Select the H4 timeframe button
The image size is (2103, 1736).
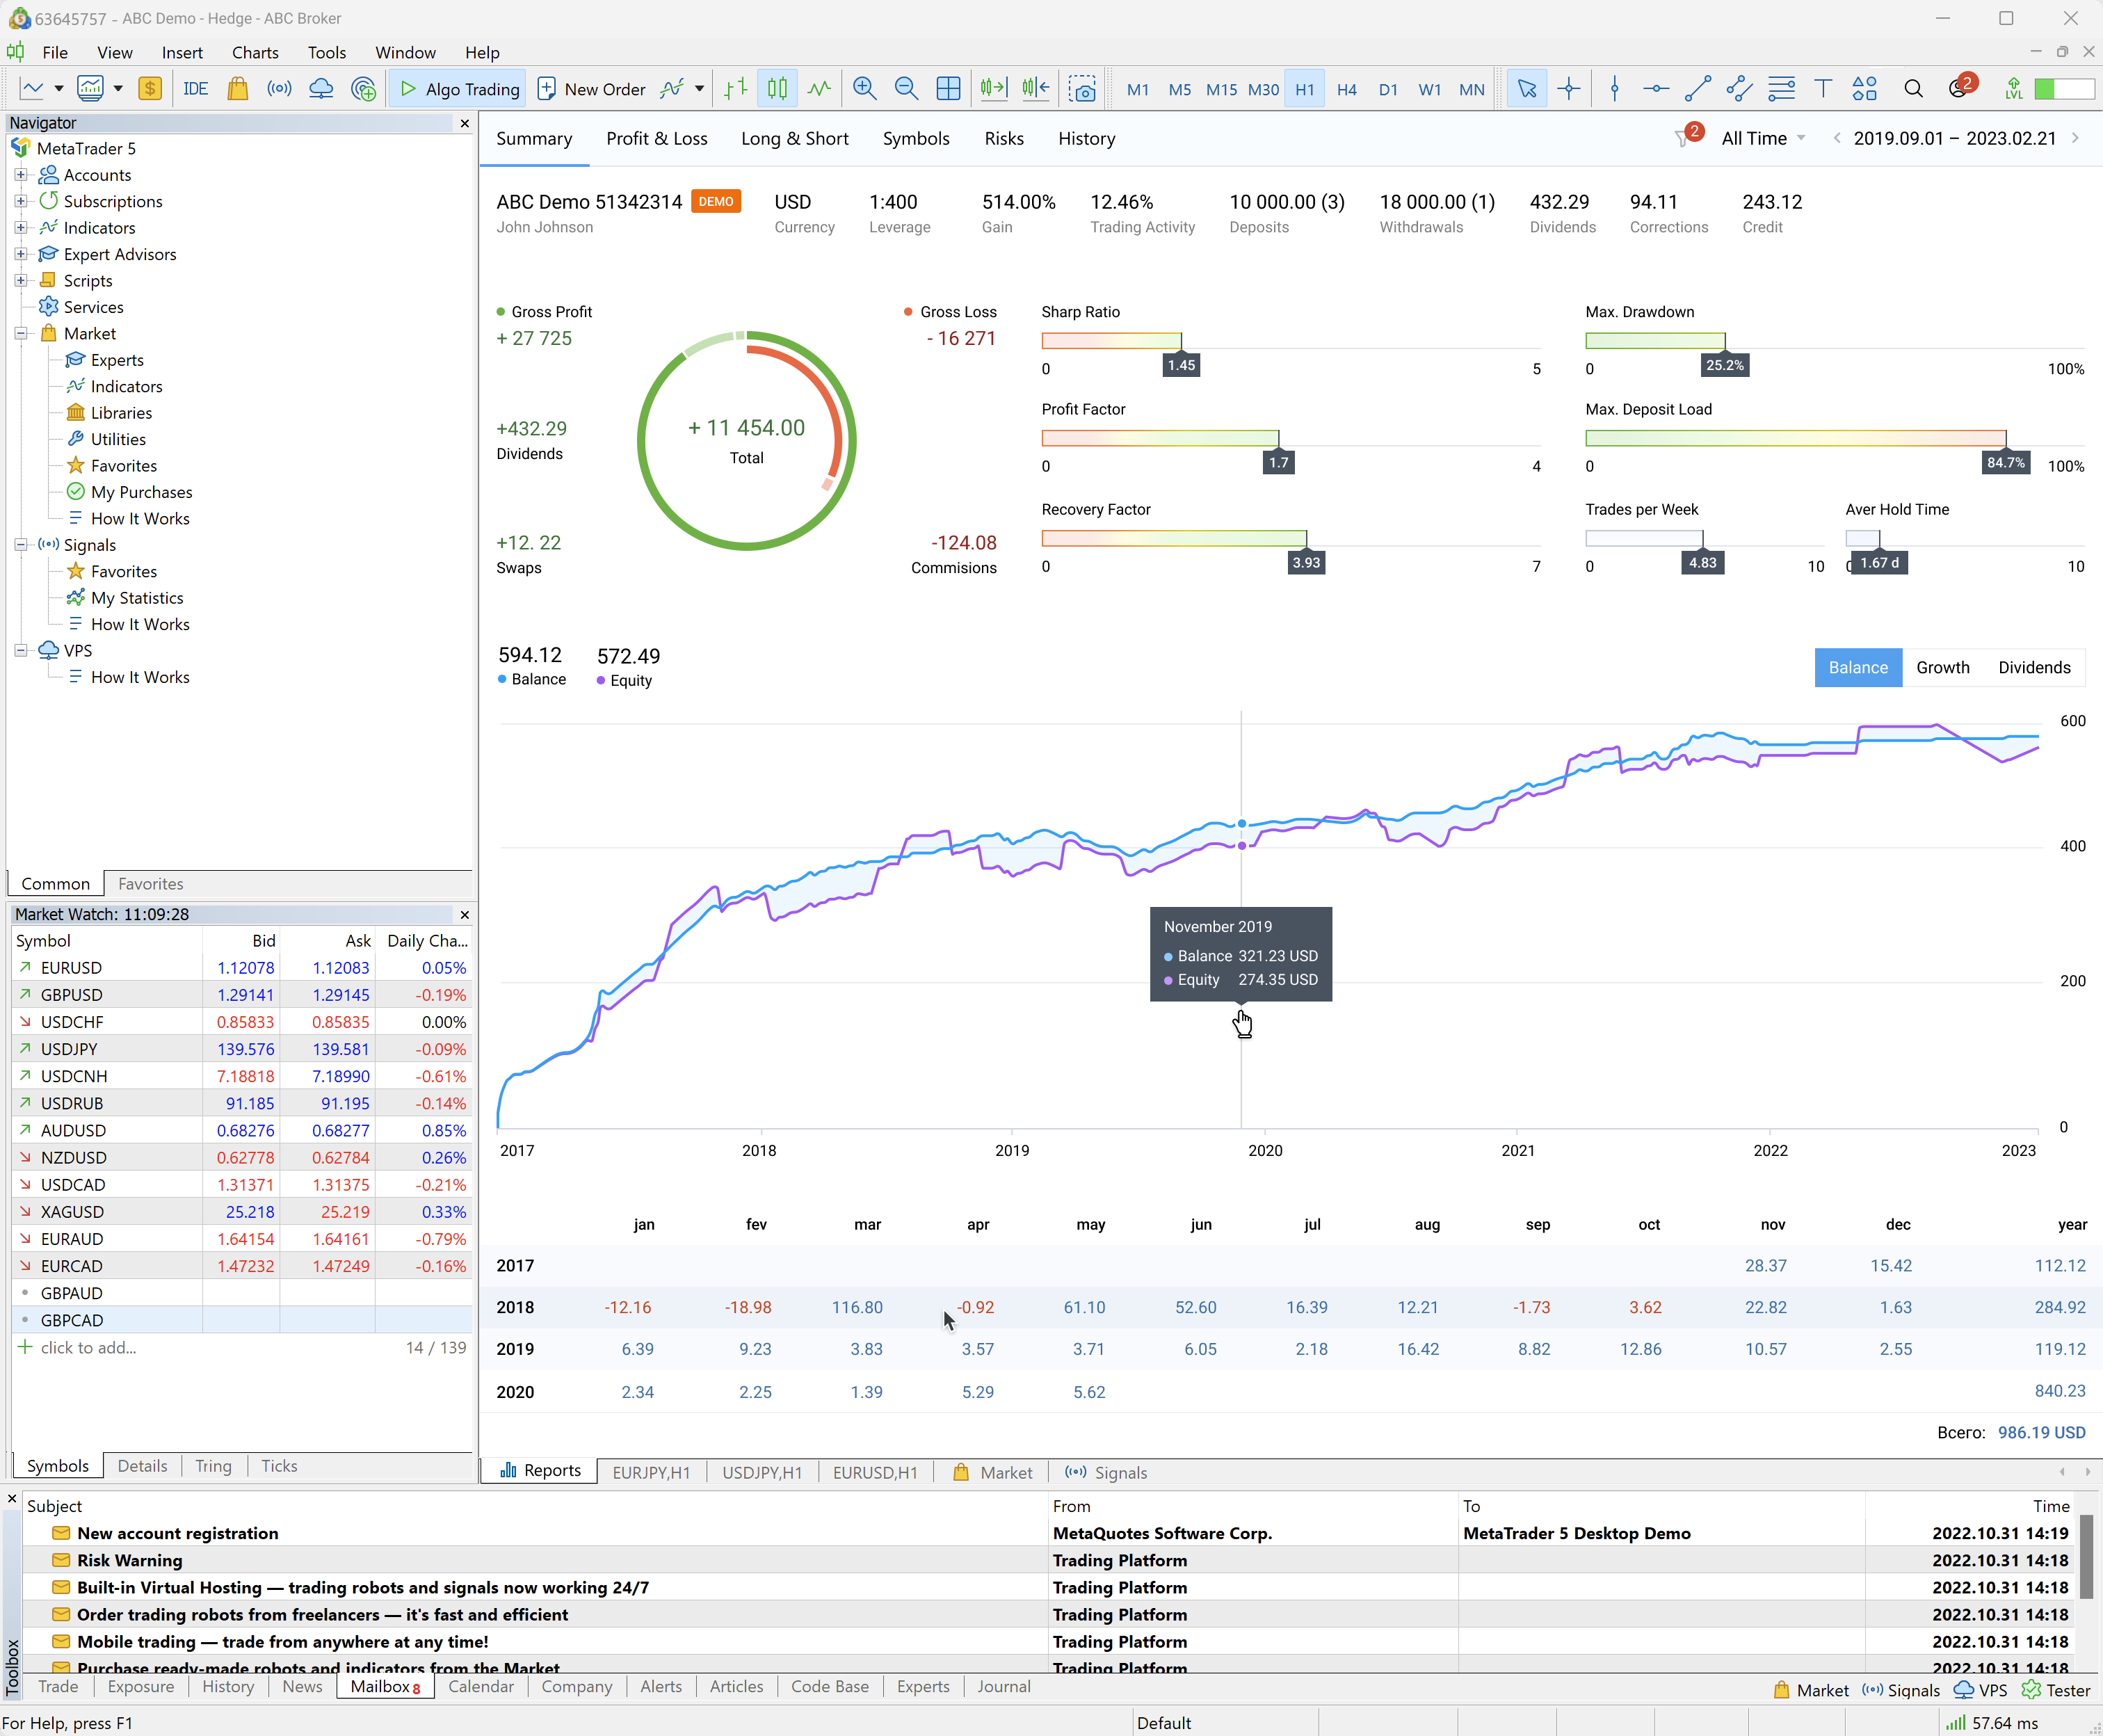tap(1346, 89)
